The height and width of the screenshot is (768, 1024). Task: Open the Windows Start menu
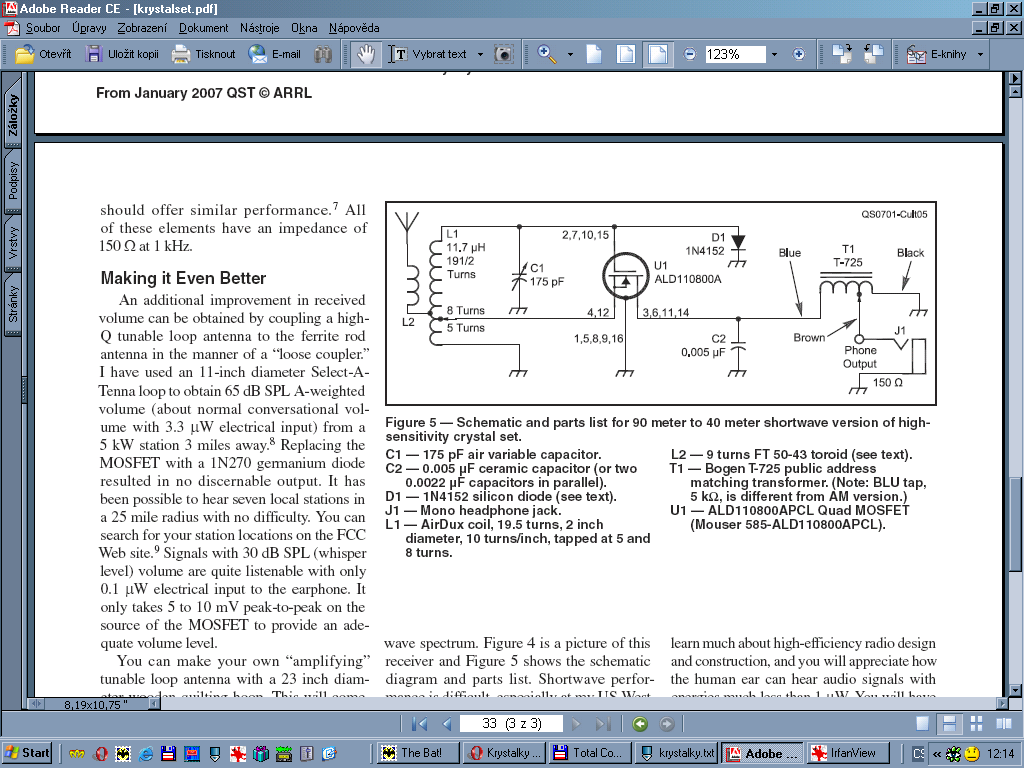[x=27, y=753]
